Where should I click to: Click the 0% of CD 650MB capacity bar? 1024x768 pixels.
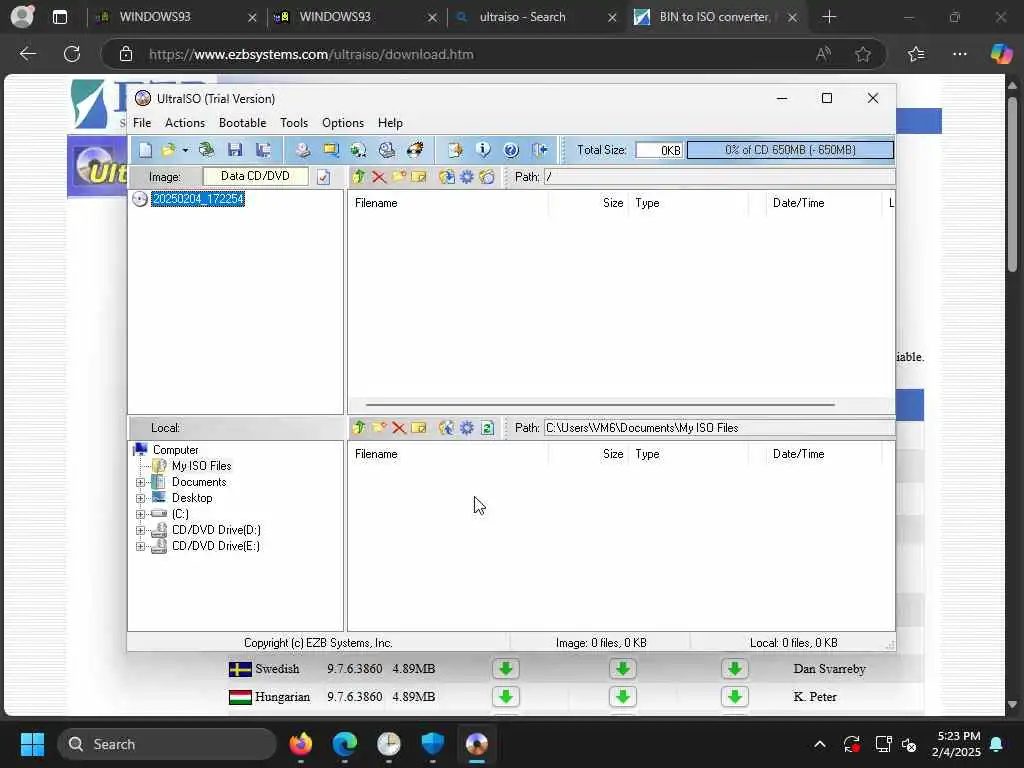click(x=790, y=150)
